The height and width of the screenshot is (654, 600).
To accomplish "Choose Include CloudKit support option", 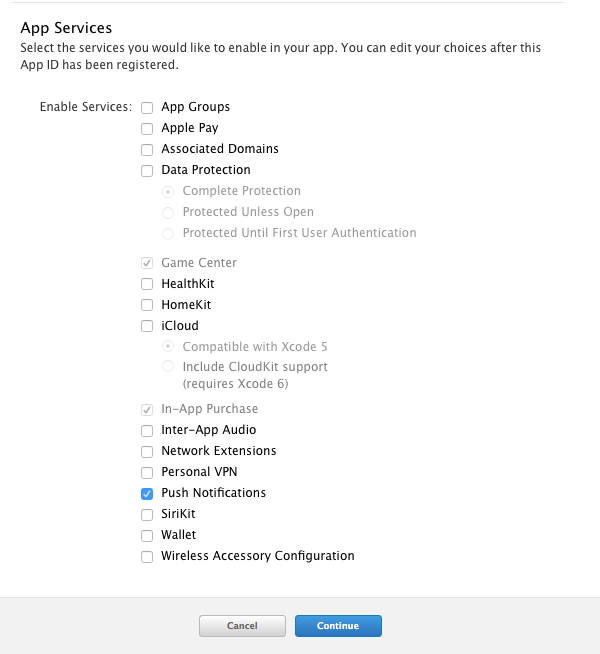I will point(168,366).
